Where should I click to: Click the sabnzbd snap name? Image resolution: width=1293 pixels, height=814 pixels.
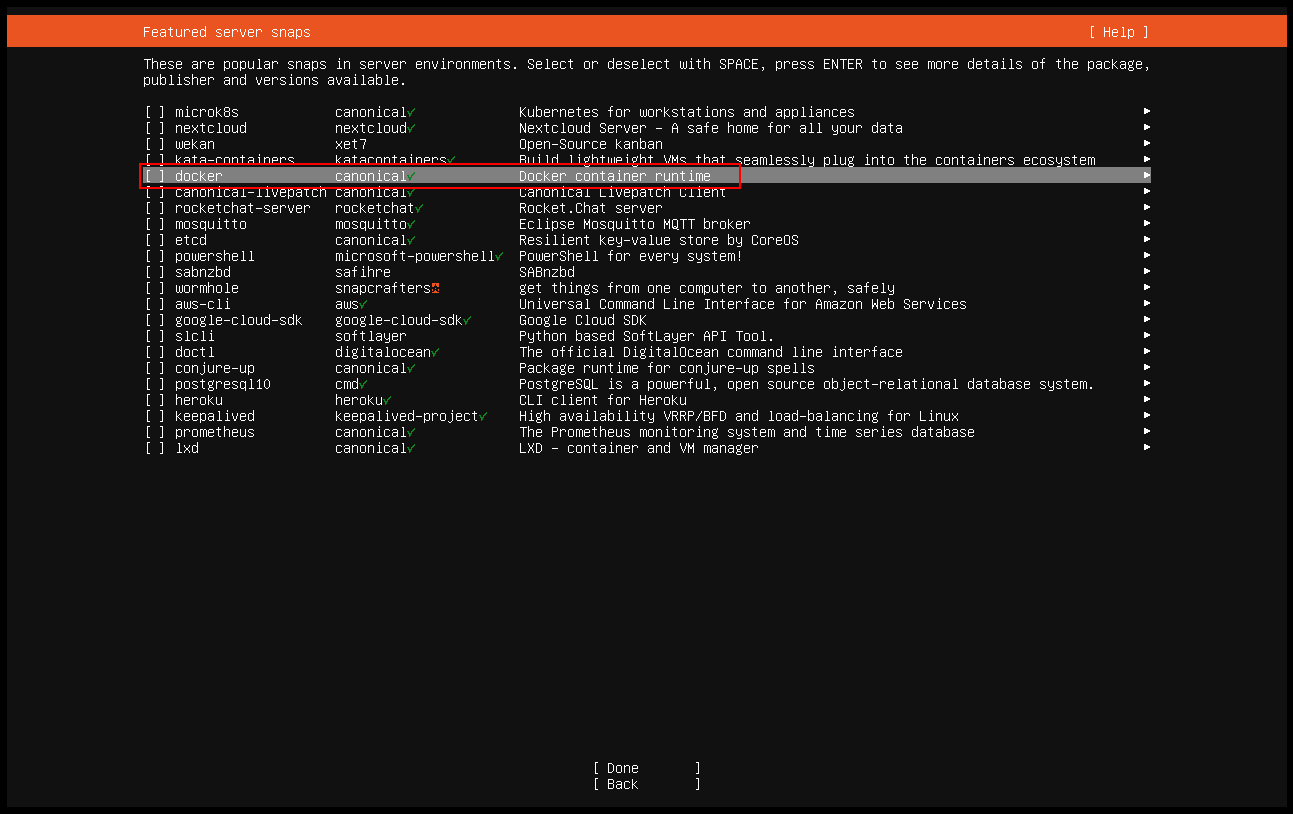pyautogui.click(x=203, y=272)
